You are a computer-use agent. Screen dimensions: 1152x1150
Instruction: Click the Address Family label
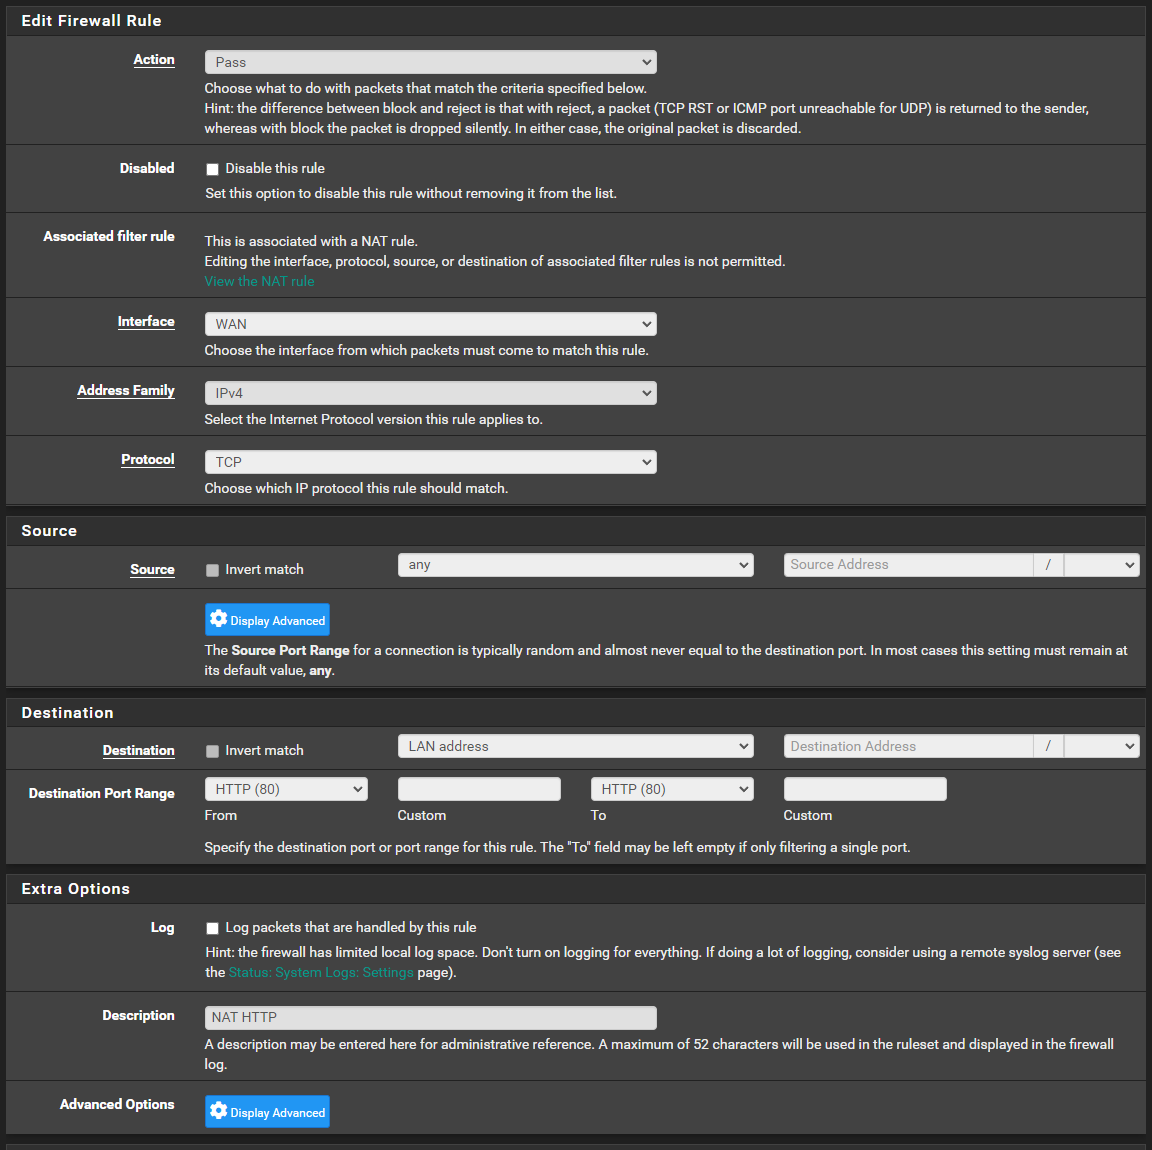click(x=126, y=390)
